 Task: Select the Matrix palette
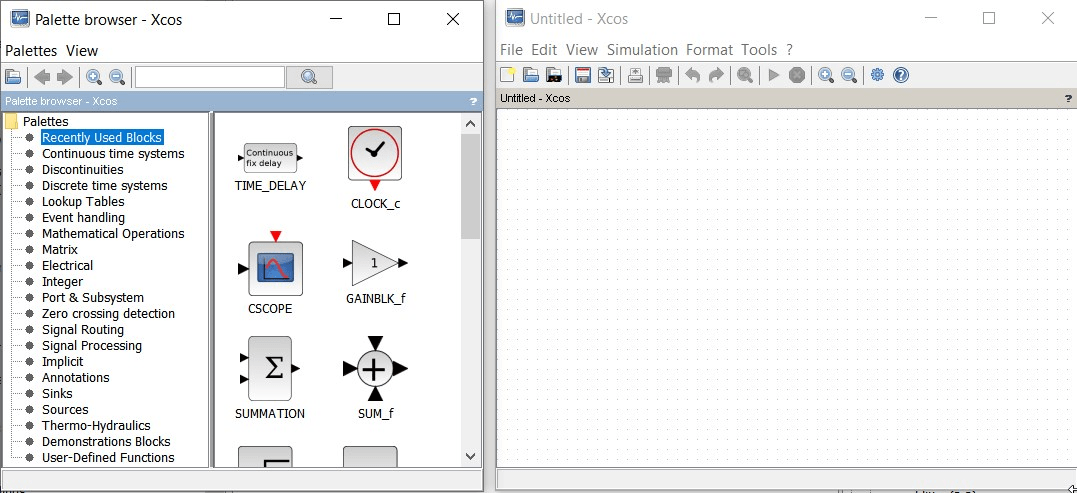tap(60, 250)
